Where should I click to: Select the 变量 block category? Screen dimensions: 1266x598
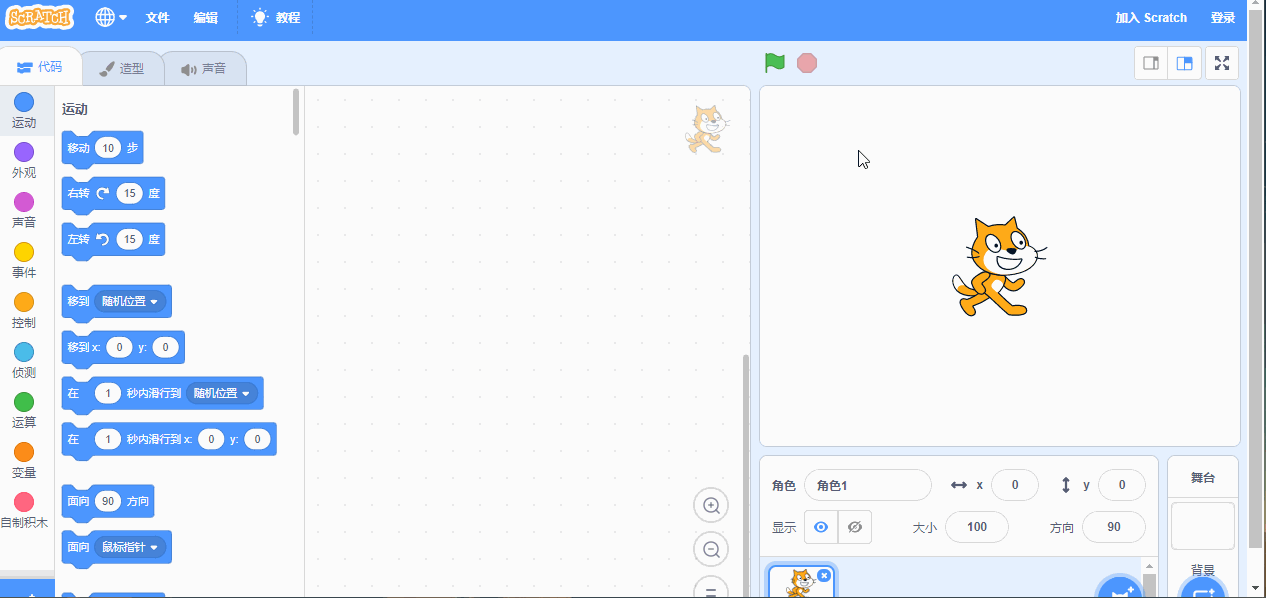[24, 461]
